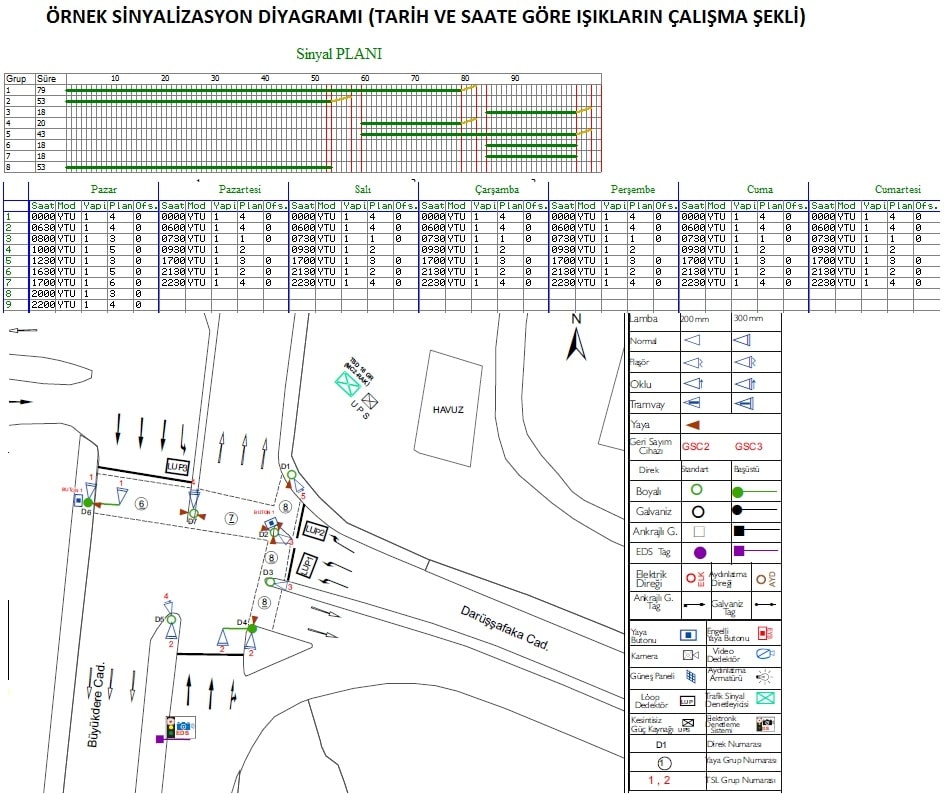Click the LUP3 loop detector box
The height and width of the screenshot is (794, 950).
[x=177, y=467]
